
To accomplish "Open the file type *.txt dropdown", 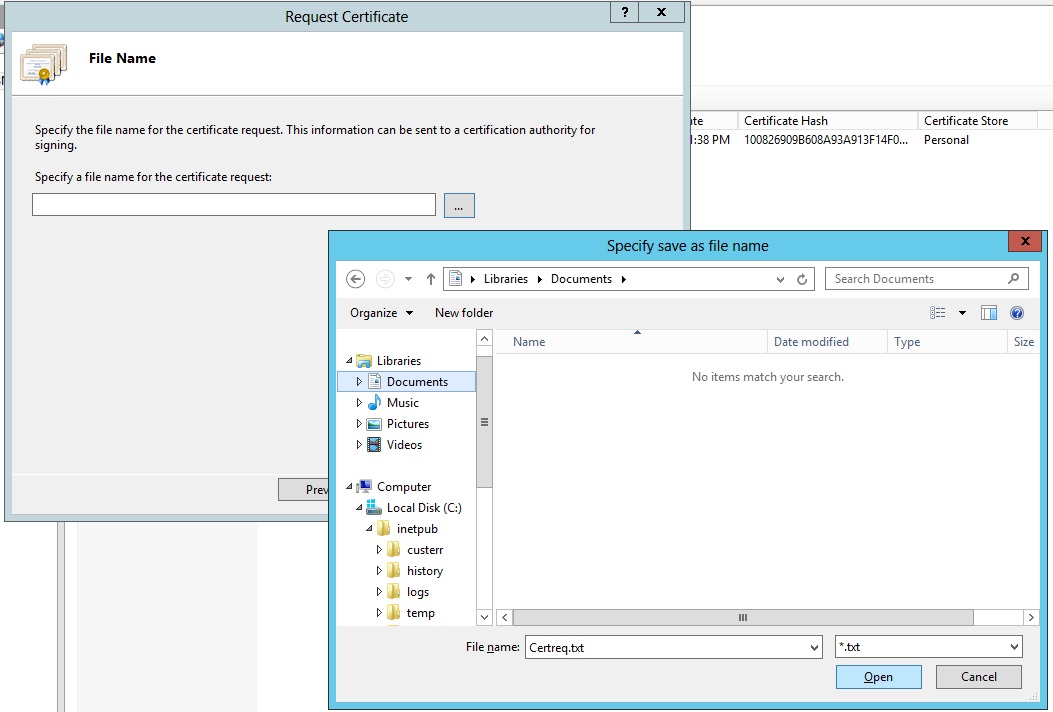I will pos(1014,648).
